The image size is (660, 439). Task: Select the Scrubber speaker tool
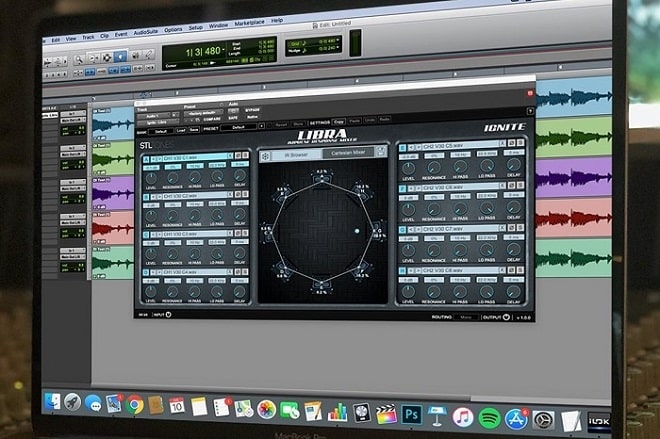(136, 55)
